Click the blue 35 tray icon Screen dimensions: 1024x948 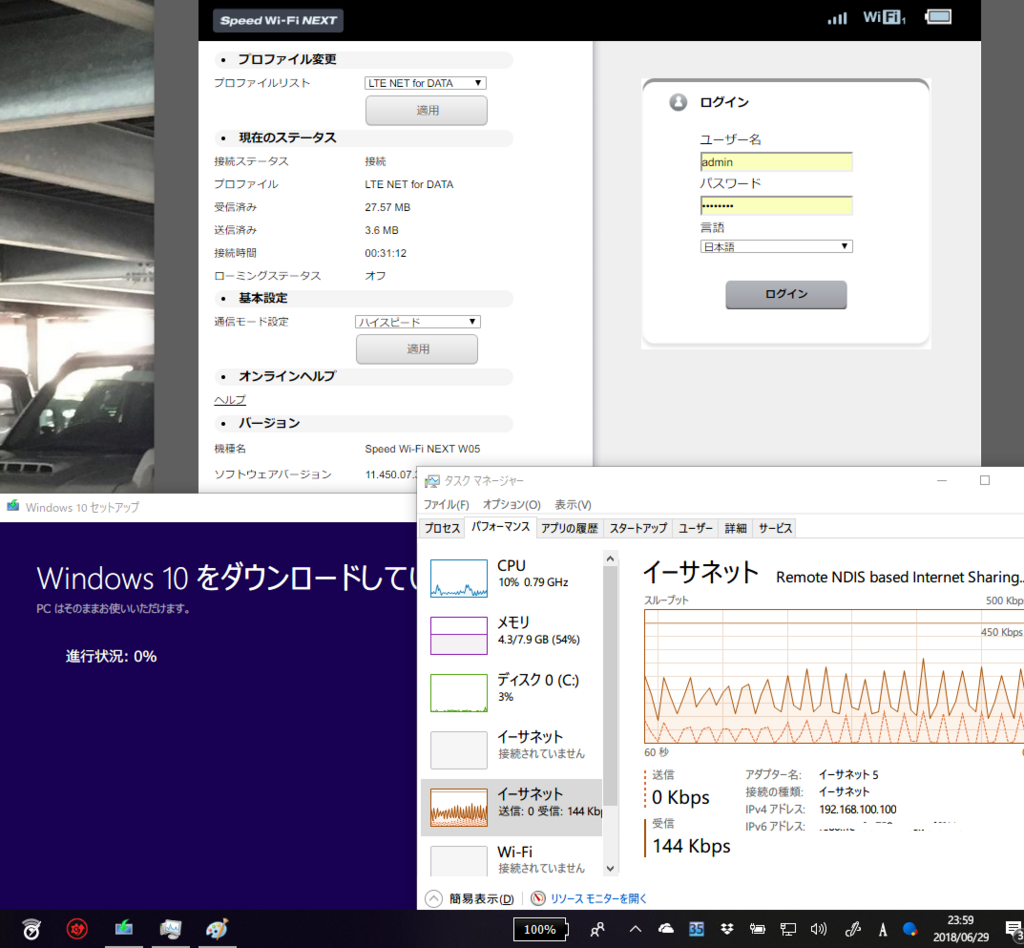(696, 928)
